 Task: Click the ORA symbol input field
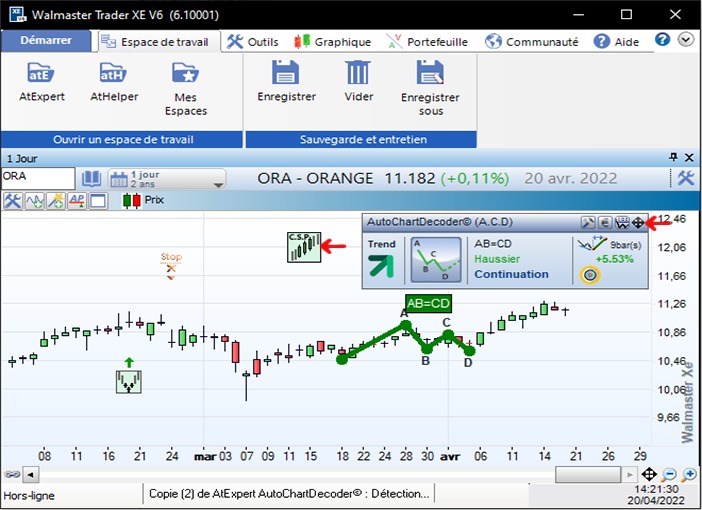38,178
